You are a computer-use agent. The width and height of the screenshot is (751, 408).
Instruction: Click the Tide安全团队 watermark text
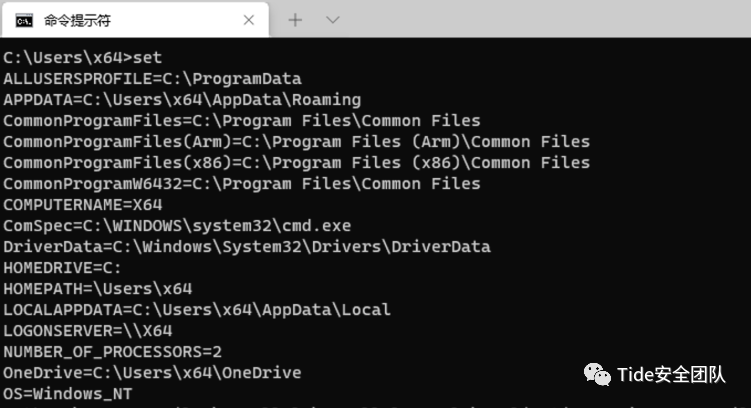671,374
